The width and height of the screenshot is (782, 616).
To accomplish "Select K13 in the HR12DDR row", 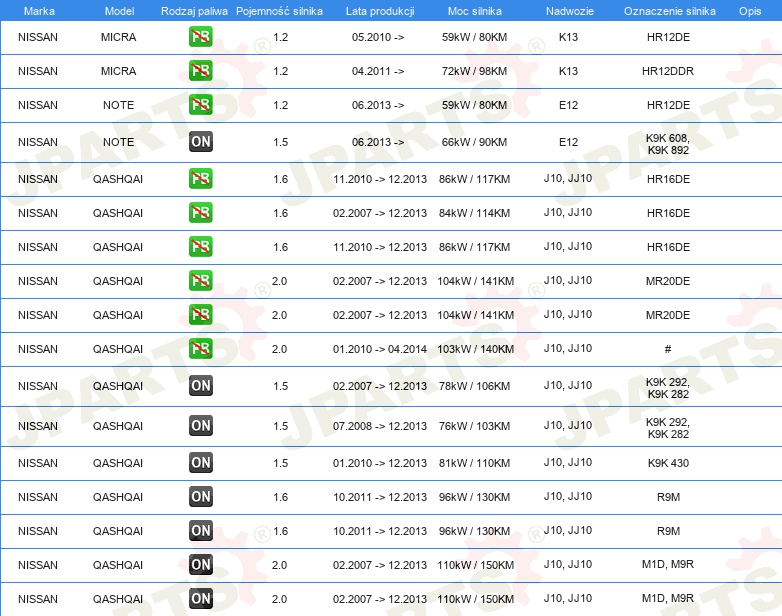I will pyautogui.click(x=568, y=71).
